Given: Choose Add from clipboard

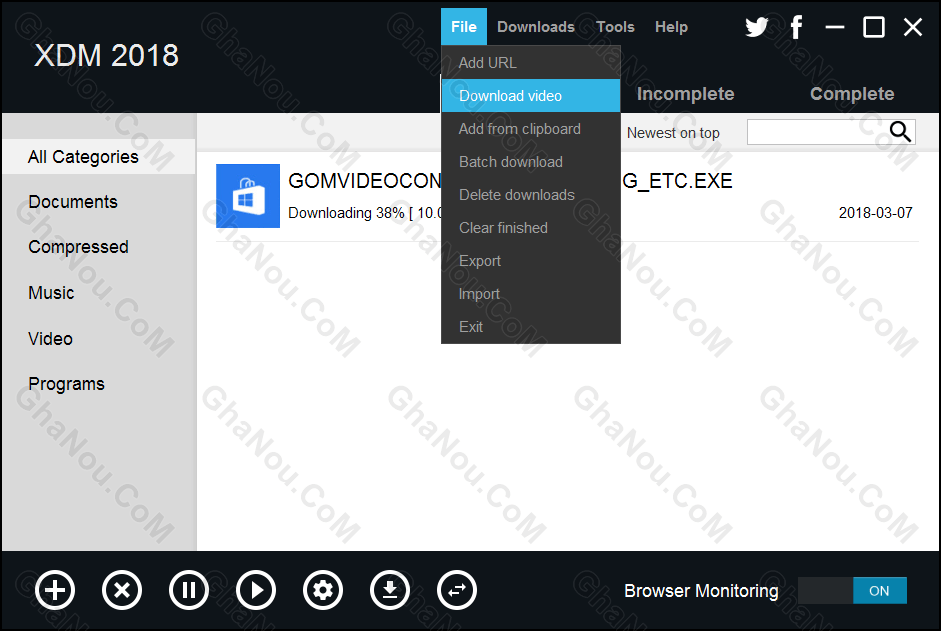Looking at the screenshot, I should click(x=531, y=128).
